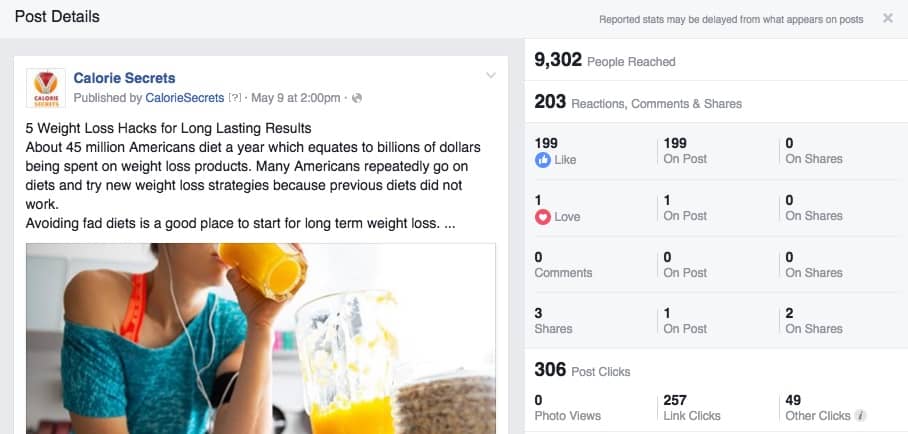Open the Calorie Secrets page name link

[x=125, y=78]
